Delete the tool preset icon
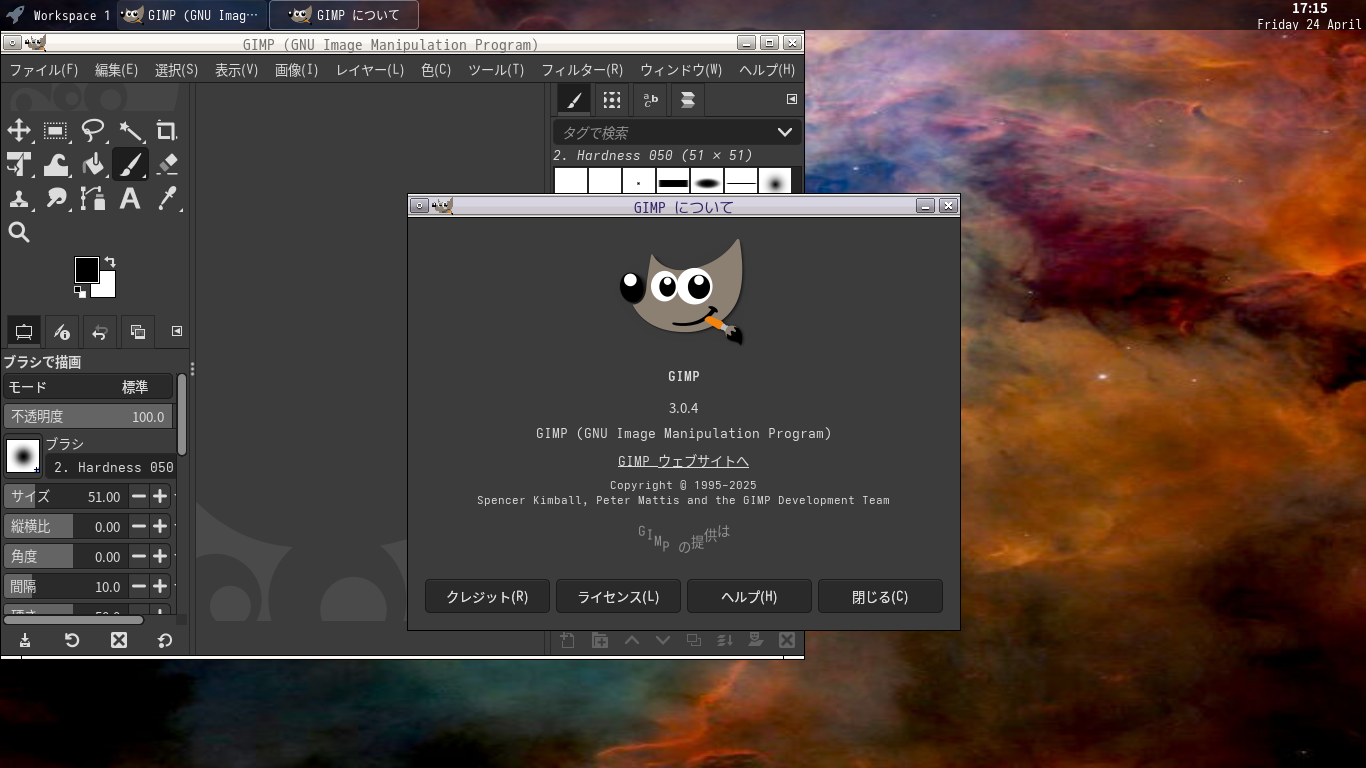This screenshot has width=1366, height=768. pyautogui.click(x=119, y=640)
